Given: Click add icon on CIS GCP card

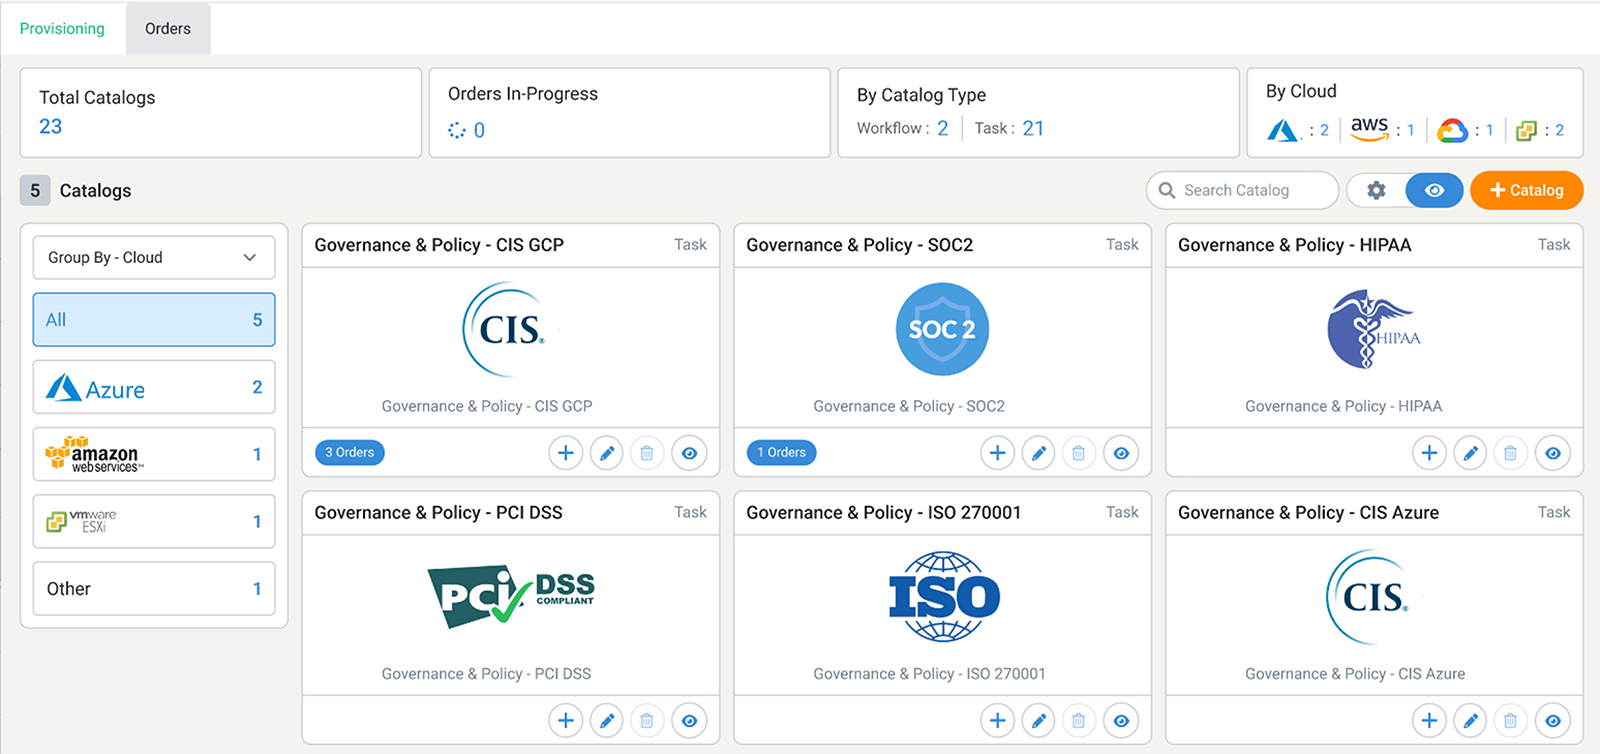Looking at the screenshot, I should [565, 453].
